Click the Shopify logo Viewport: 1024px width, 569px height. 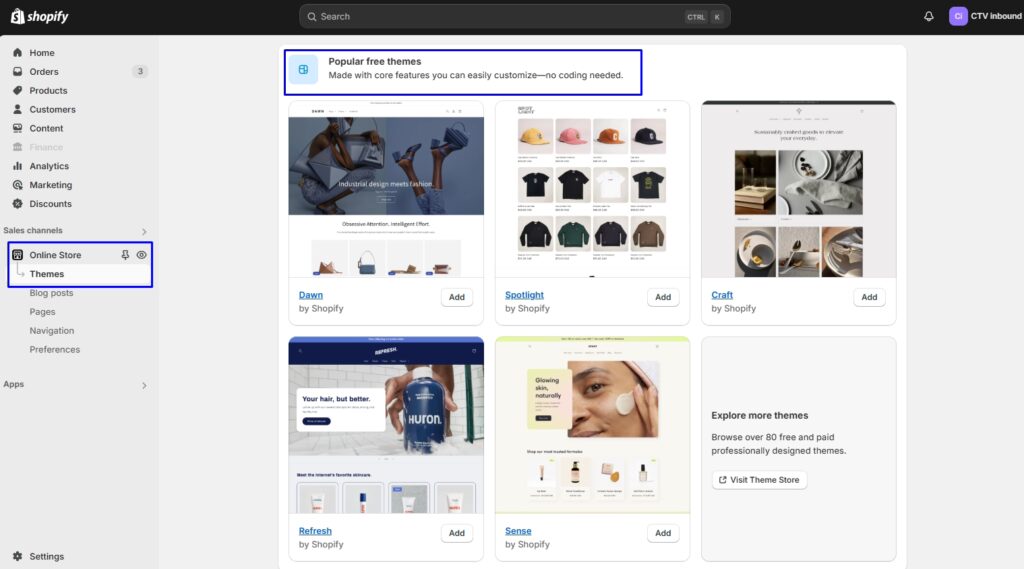point(39,16)
